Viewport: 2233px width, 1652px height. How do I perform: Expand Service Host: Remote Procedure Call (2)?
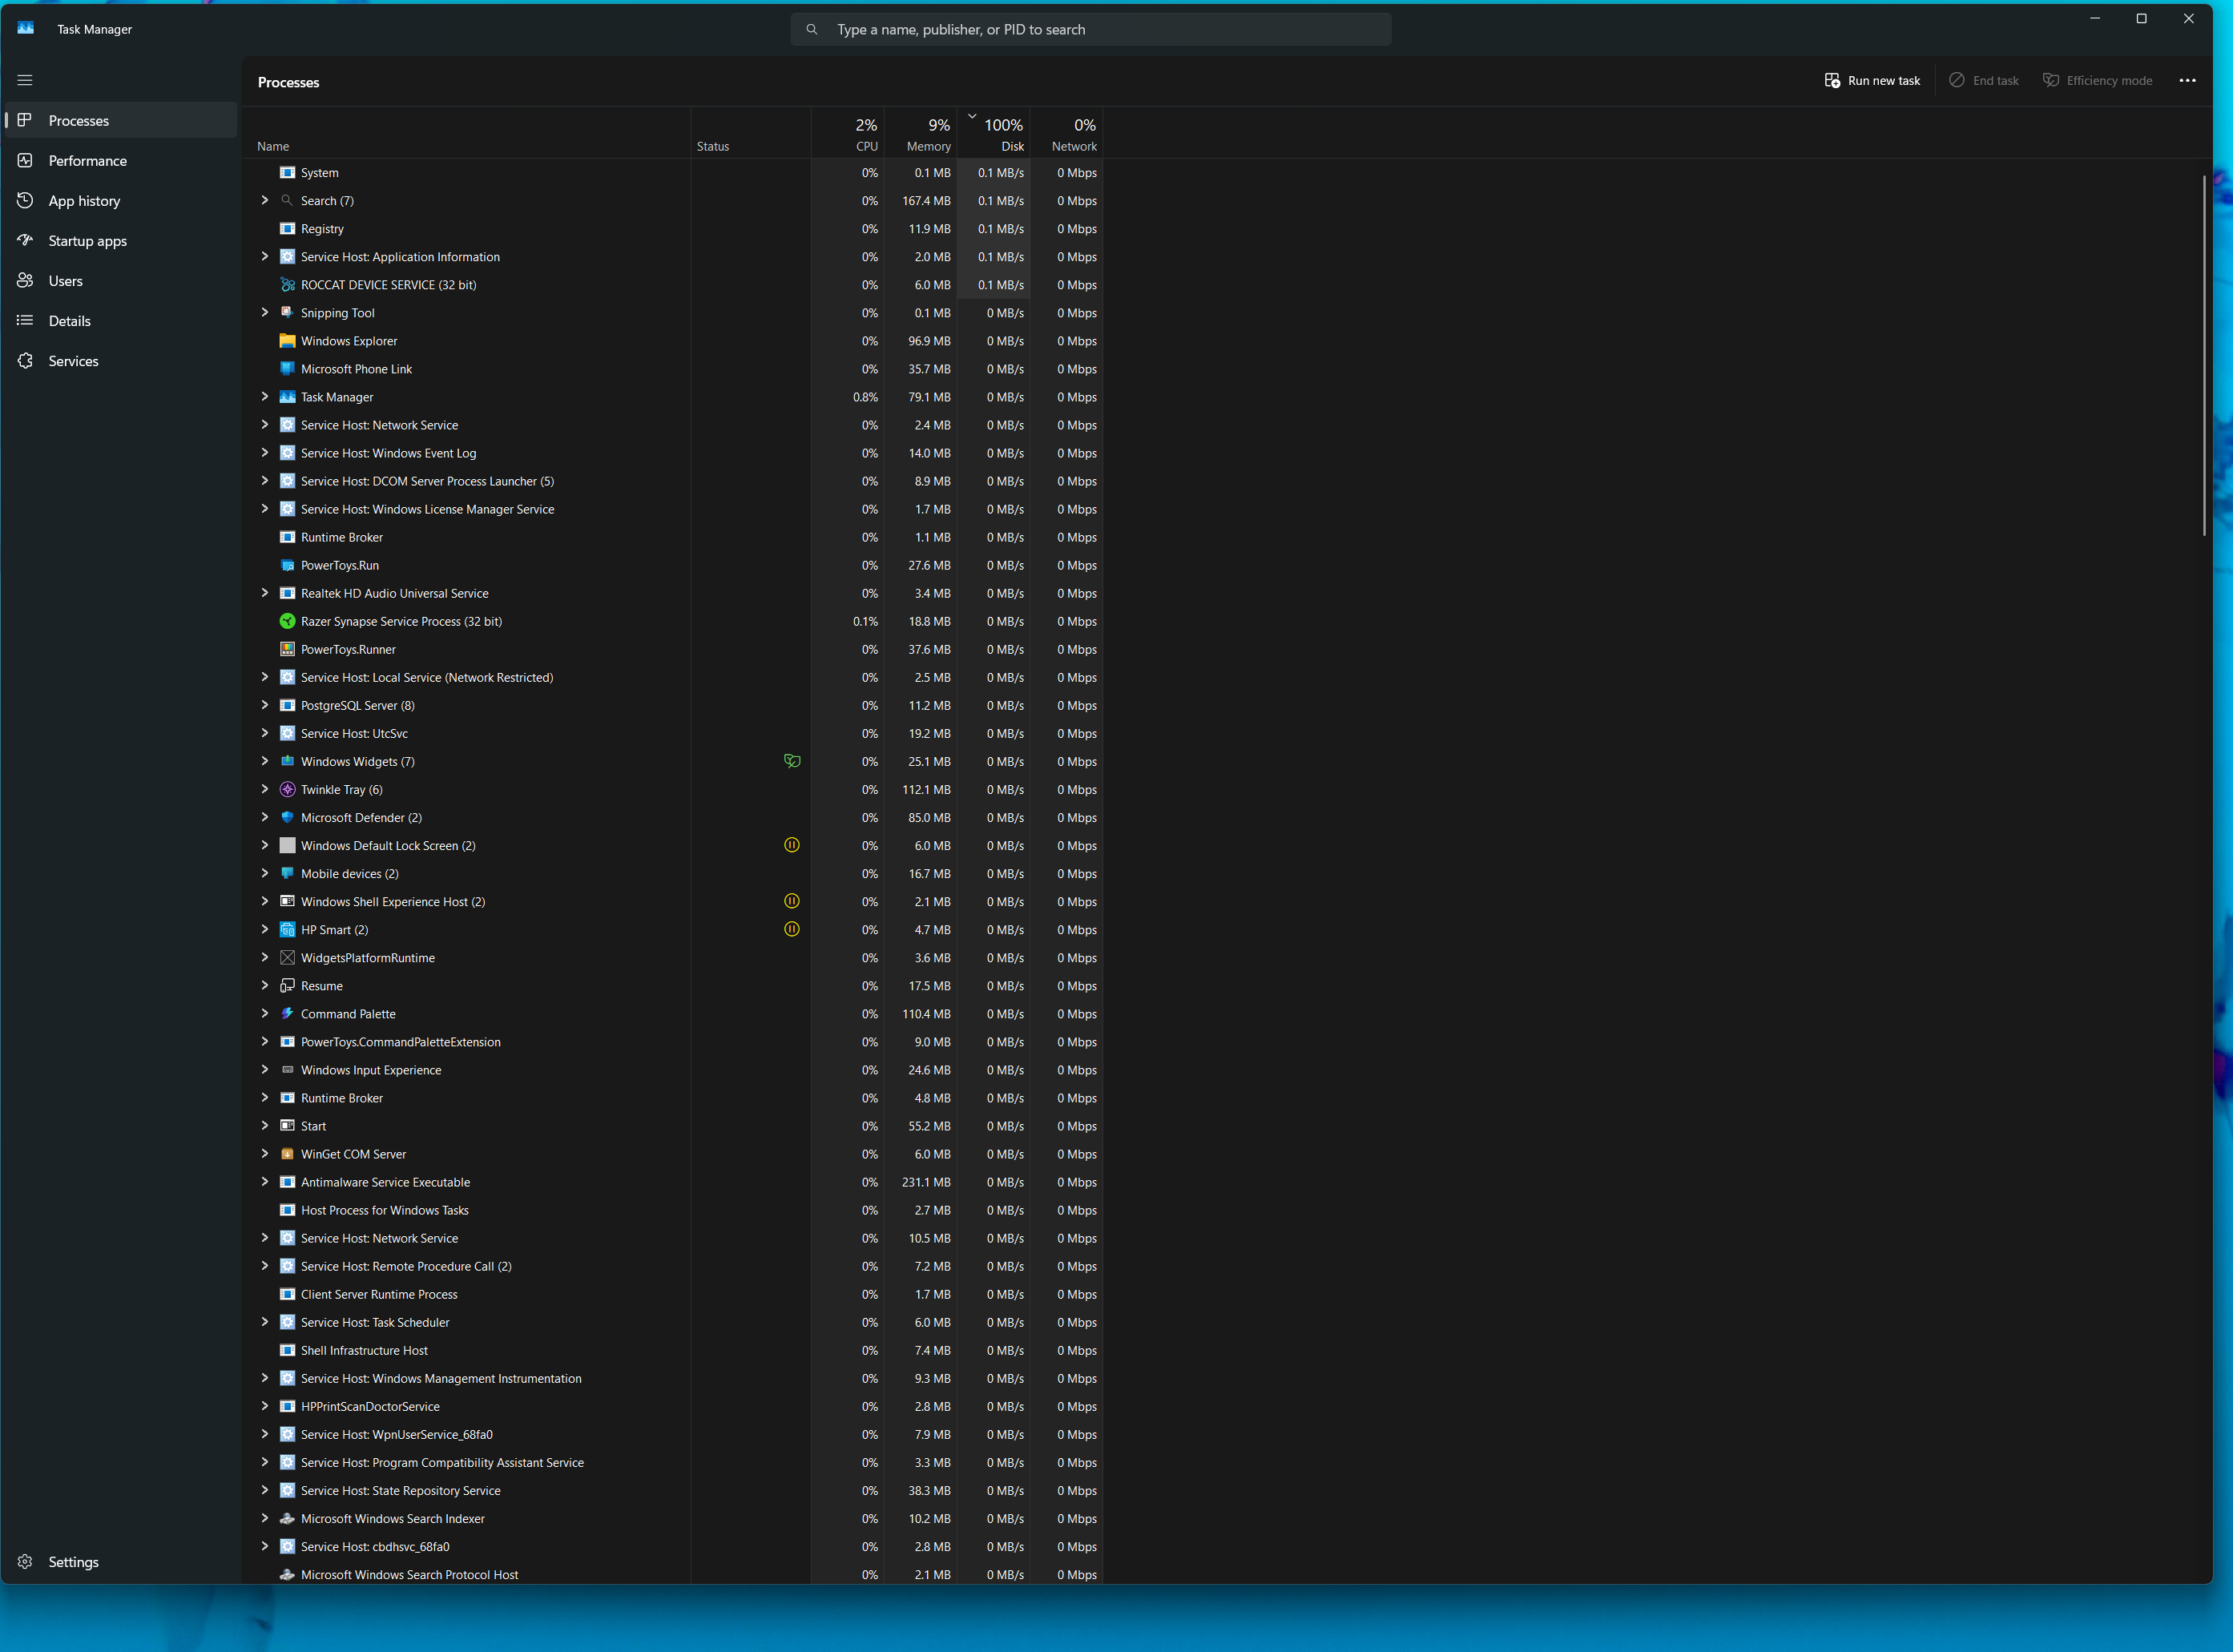coord(265,1265)
